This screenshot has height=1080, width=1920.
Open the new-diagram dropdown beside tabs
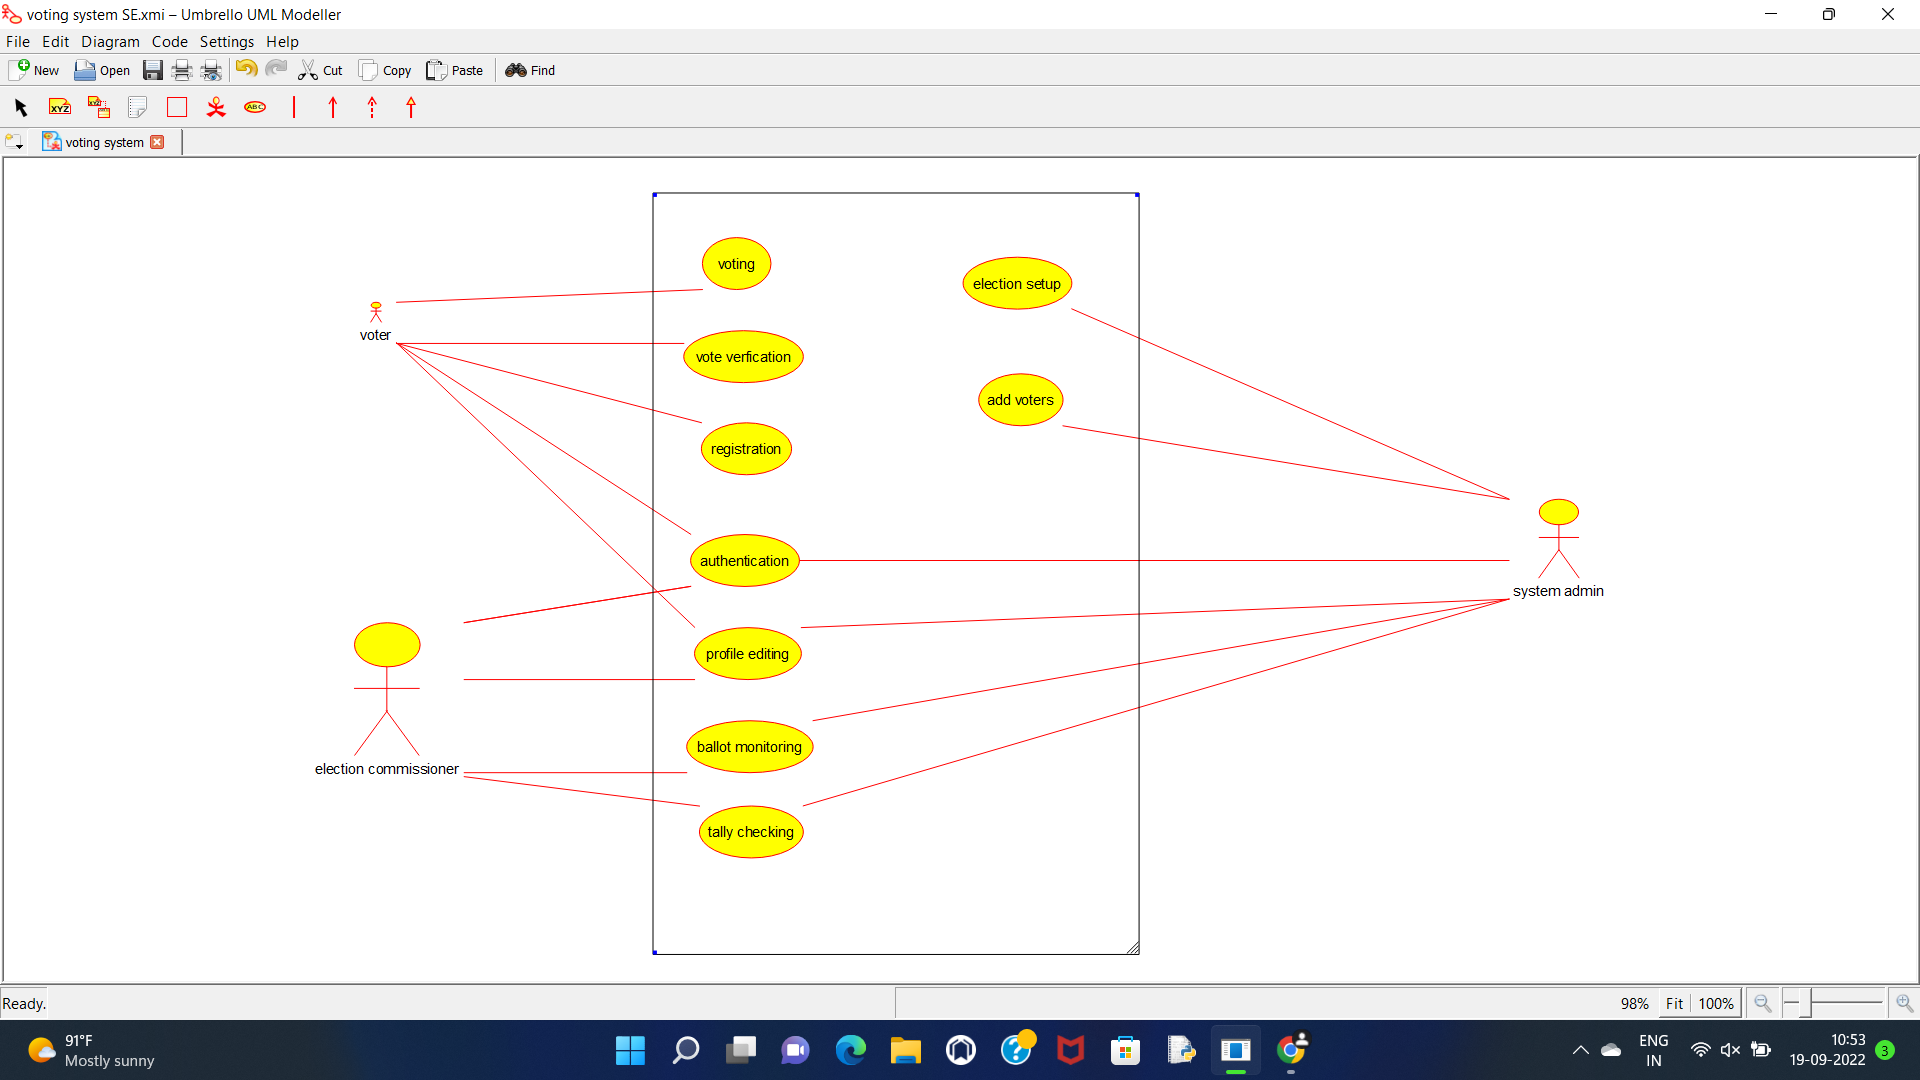(x=14, y=142)
